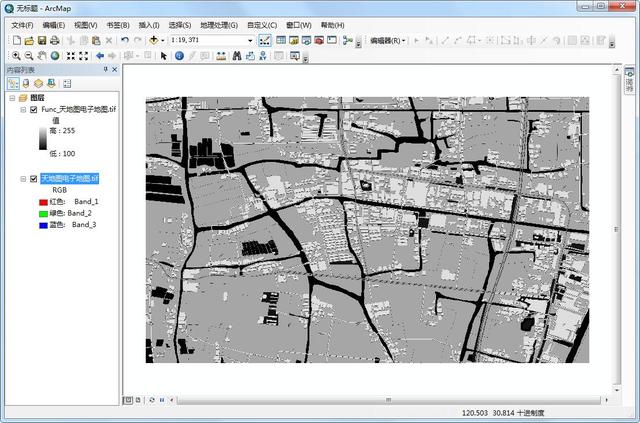
Task: Click the Add Data button
Action: pos(154,40)
